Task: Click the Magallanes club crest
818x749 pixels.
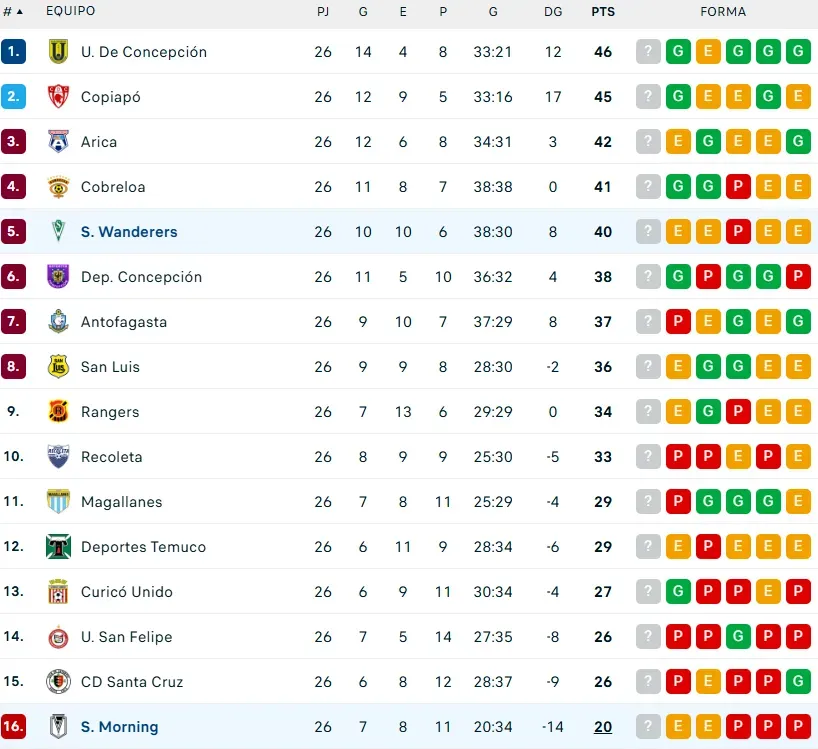Action: [58, 502]
